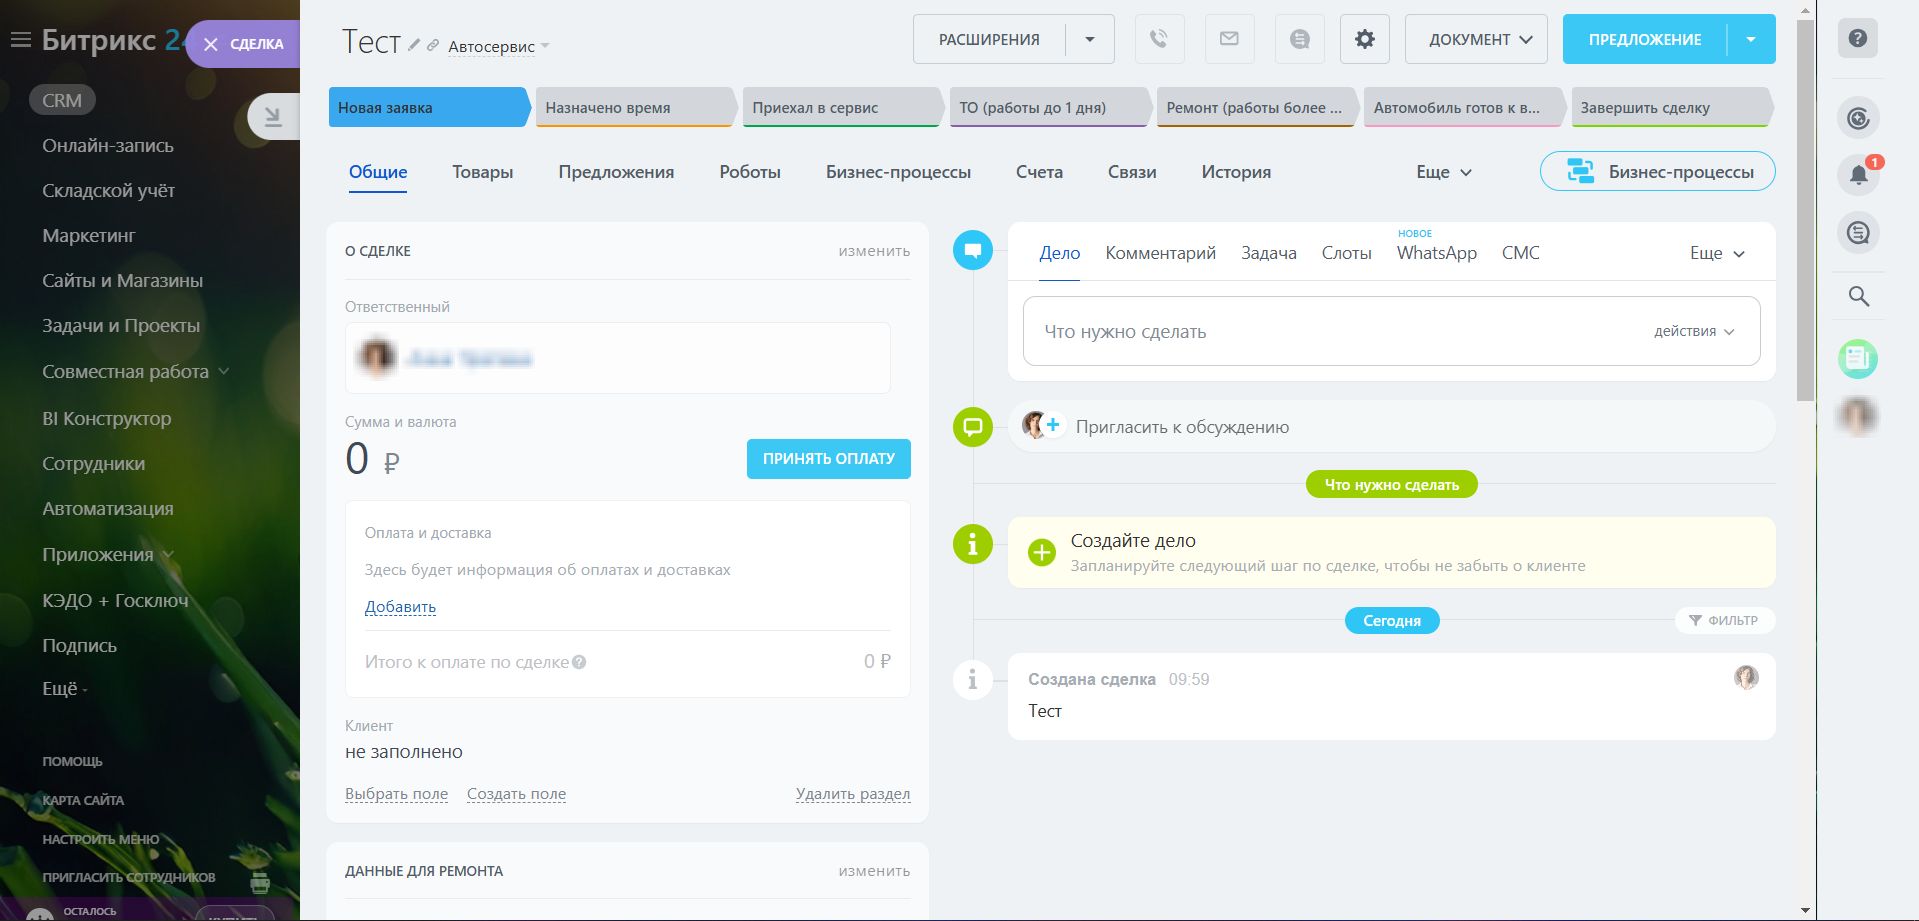Set deal stage to Назначено время
The width and height of the screenshot is (1919, 921).
(634, 108)
